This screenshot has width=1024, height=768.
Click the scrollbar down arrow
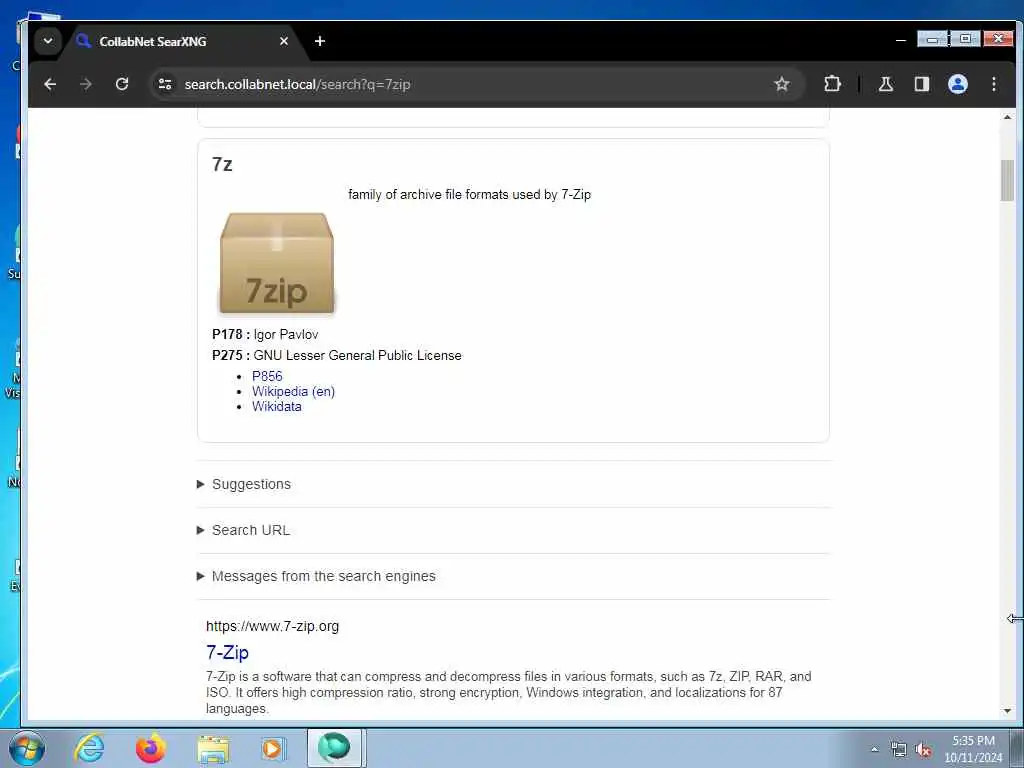(x=1007, y=711)
